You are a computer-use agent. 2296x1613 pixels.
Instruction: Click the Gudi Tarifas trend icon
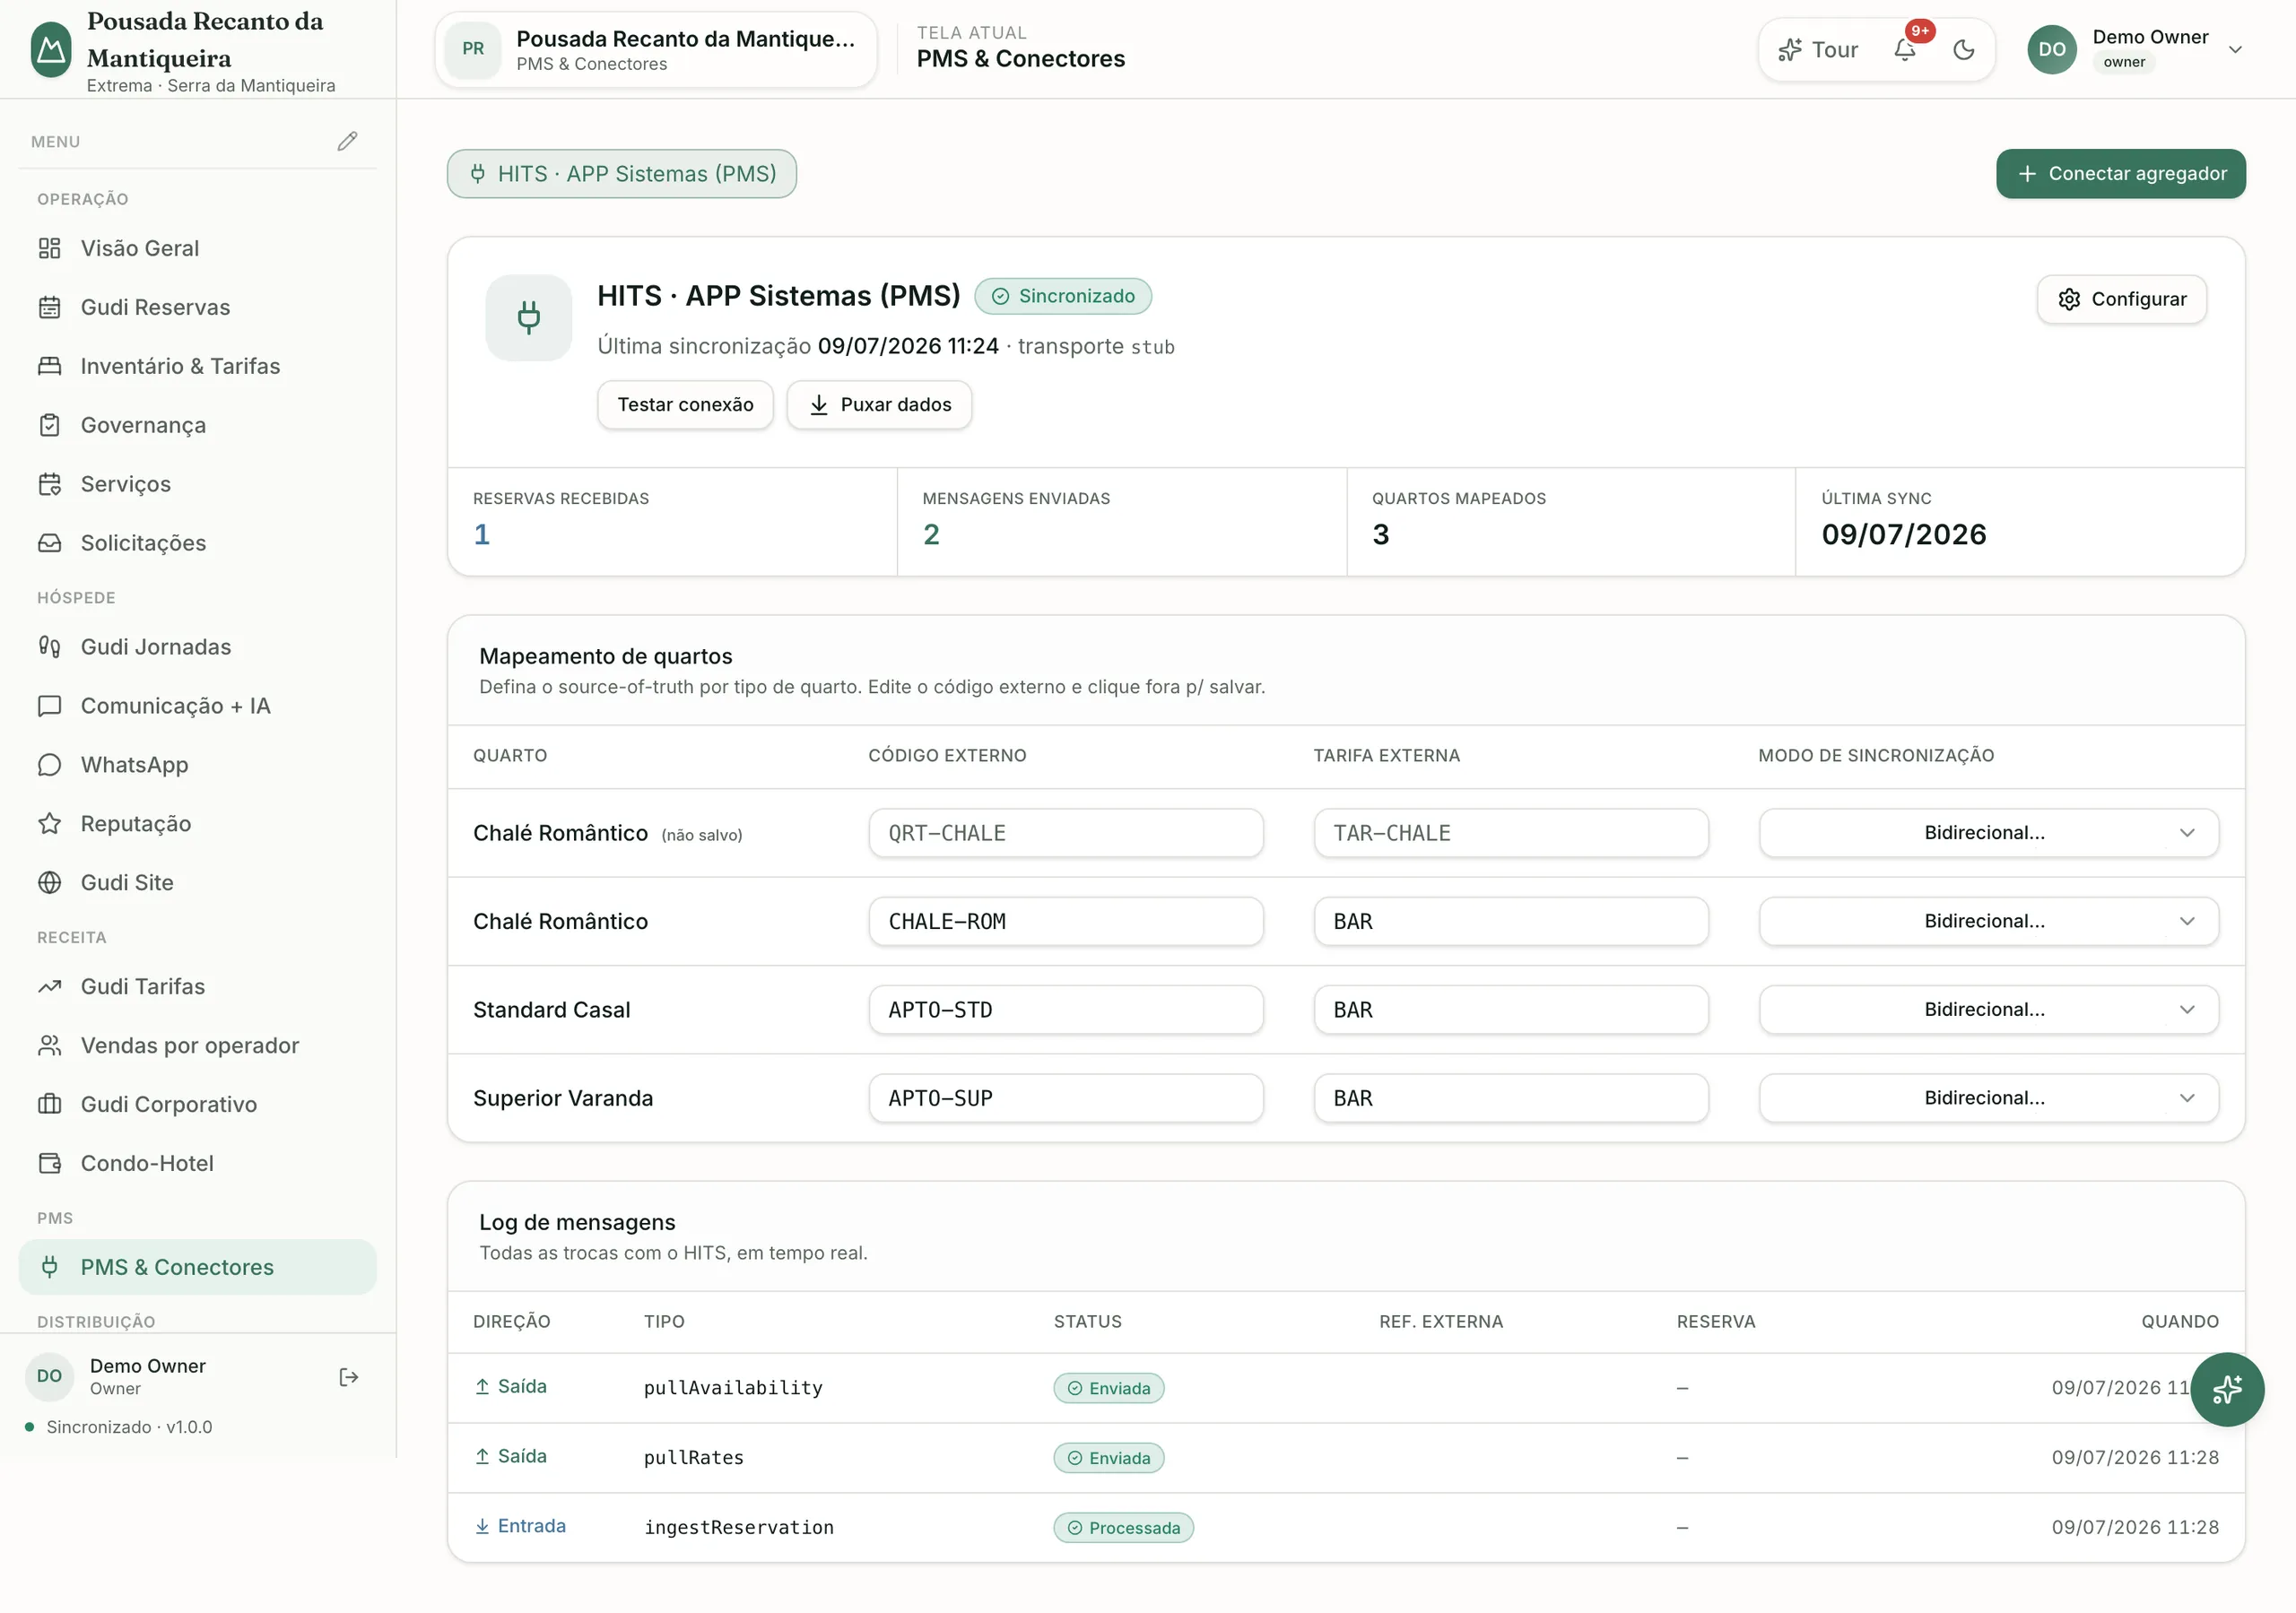[x=49, y=987]
